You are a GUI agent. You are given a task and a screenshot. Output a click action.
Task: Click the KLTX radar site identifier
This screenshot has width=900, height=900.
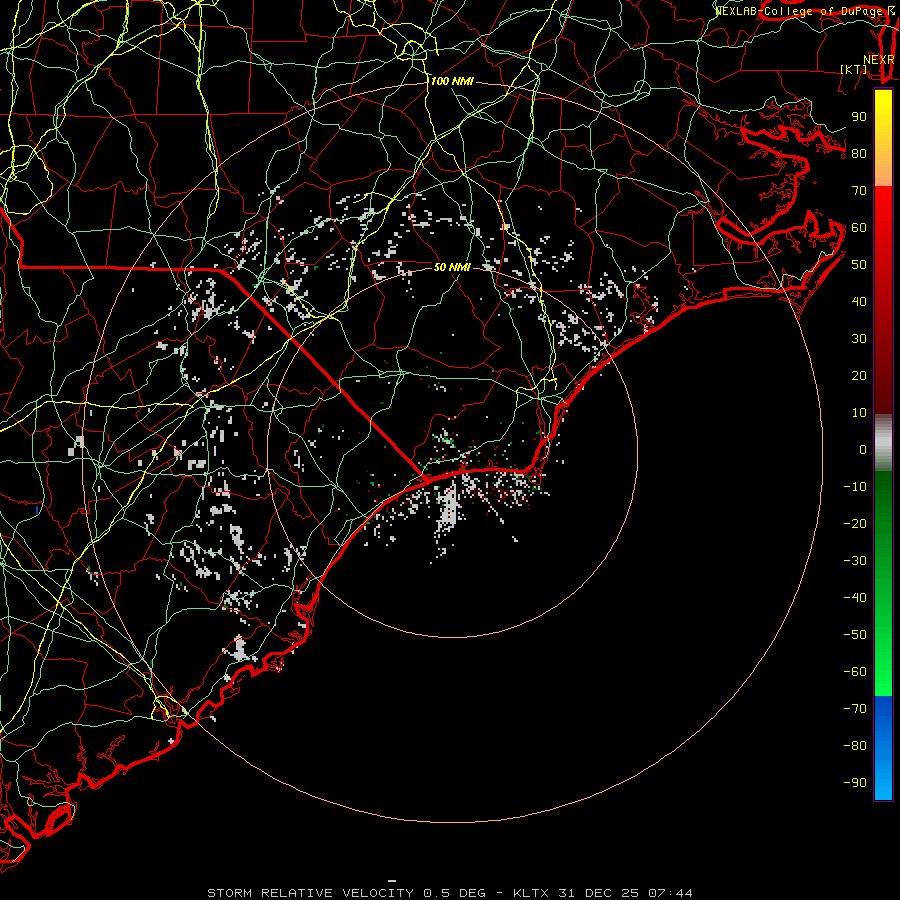531,893
